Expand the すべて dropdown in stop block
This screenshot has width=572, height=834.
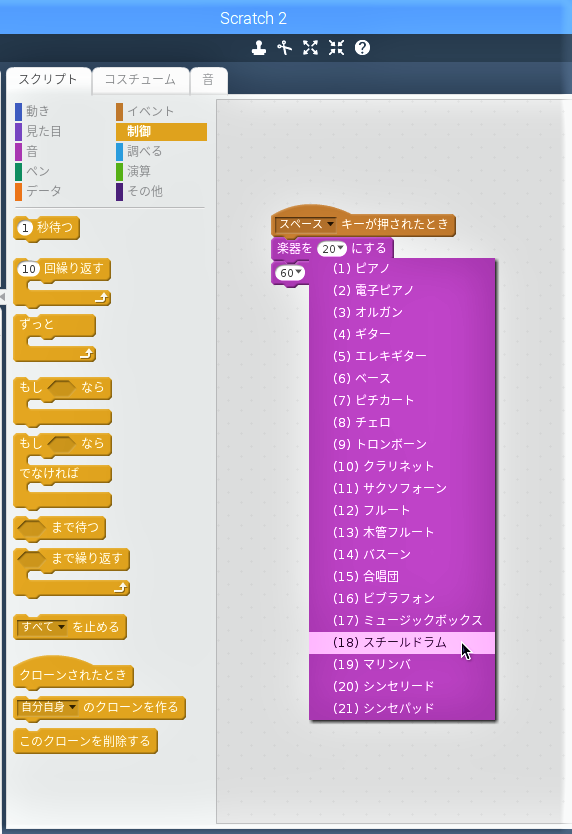click(42, 627)
